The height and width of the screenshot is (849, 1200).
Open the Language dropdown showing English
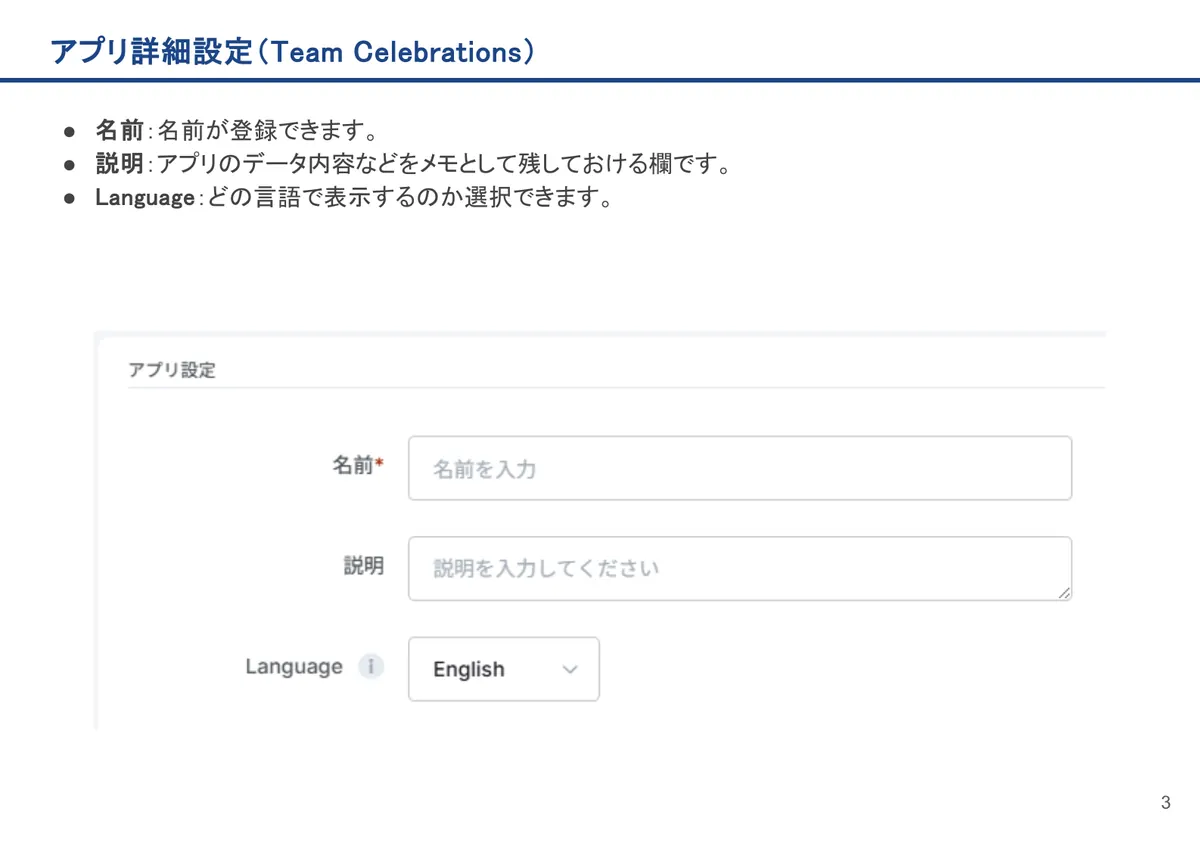pyautogui.click(x=504, y=669)
